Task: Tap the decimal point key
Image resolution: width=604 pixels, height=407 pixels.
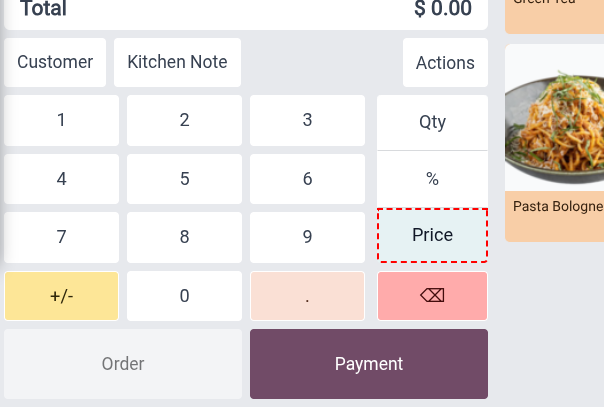Action: (x=307, y=296)
